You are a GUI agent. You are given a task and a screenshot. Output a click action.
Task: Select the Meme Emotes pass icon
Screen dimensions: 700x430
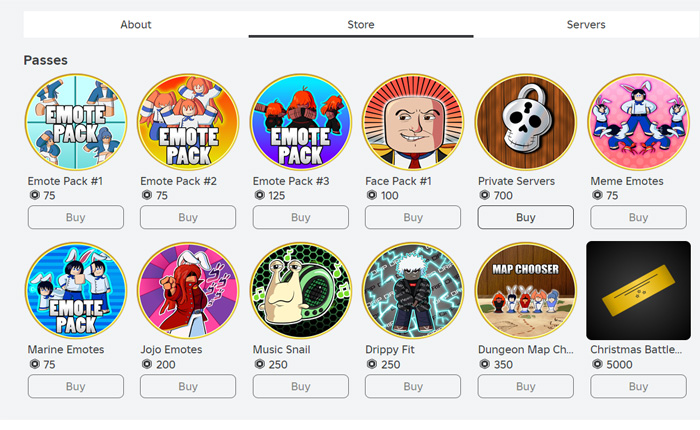click(638, 124)
